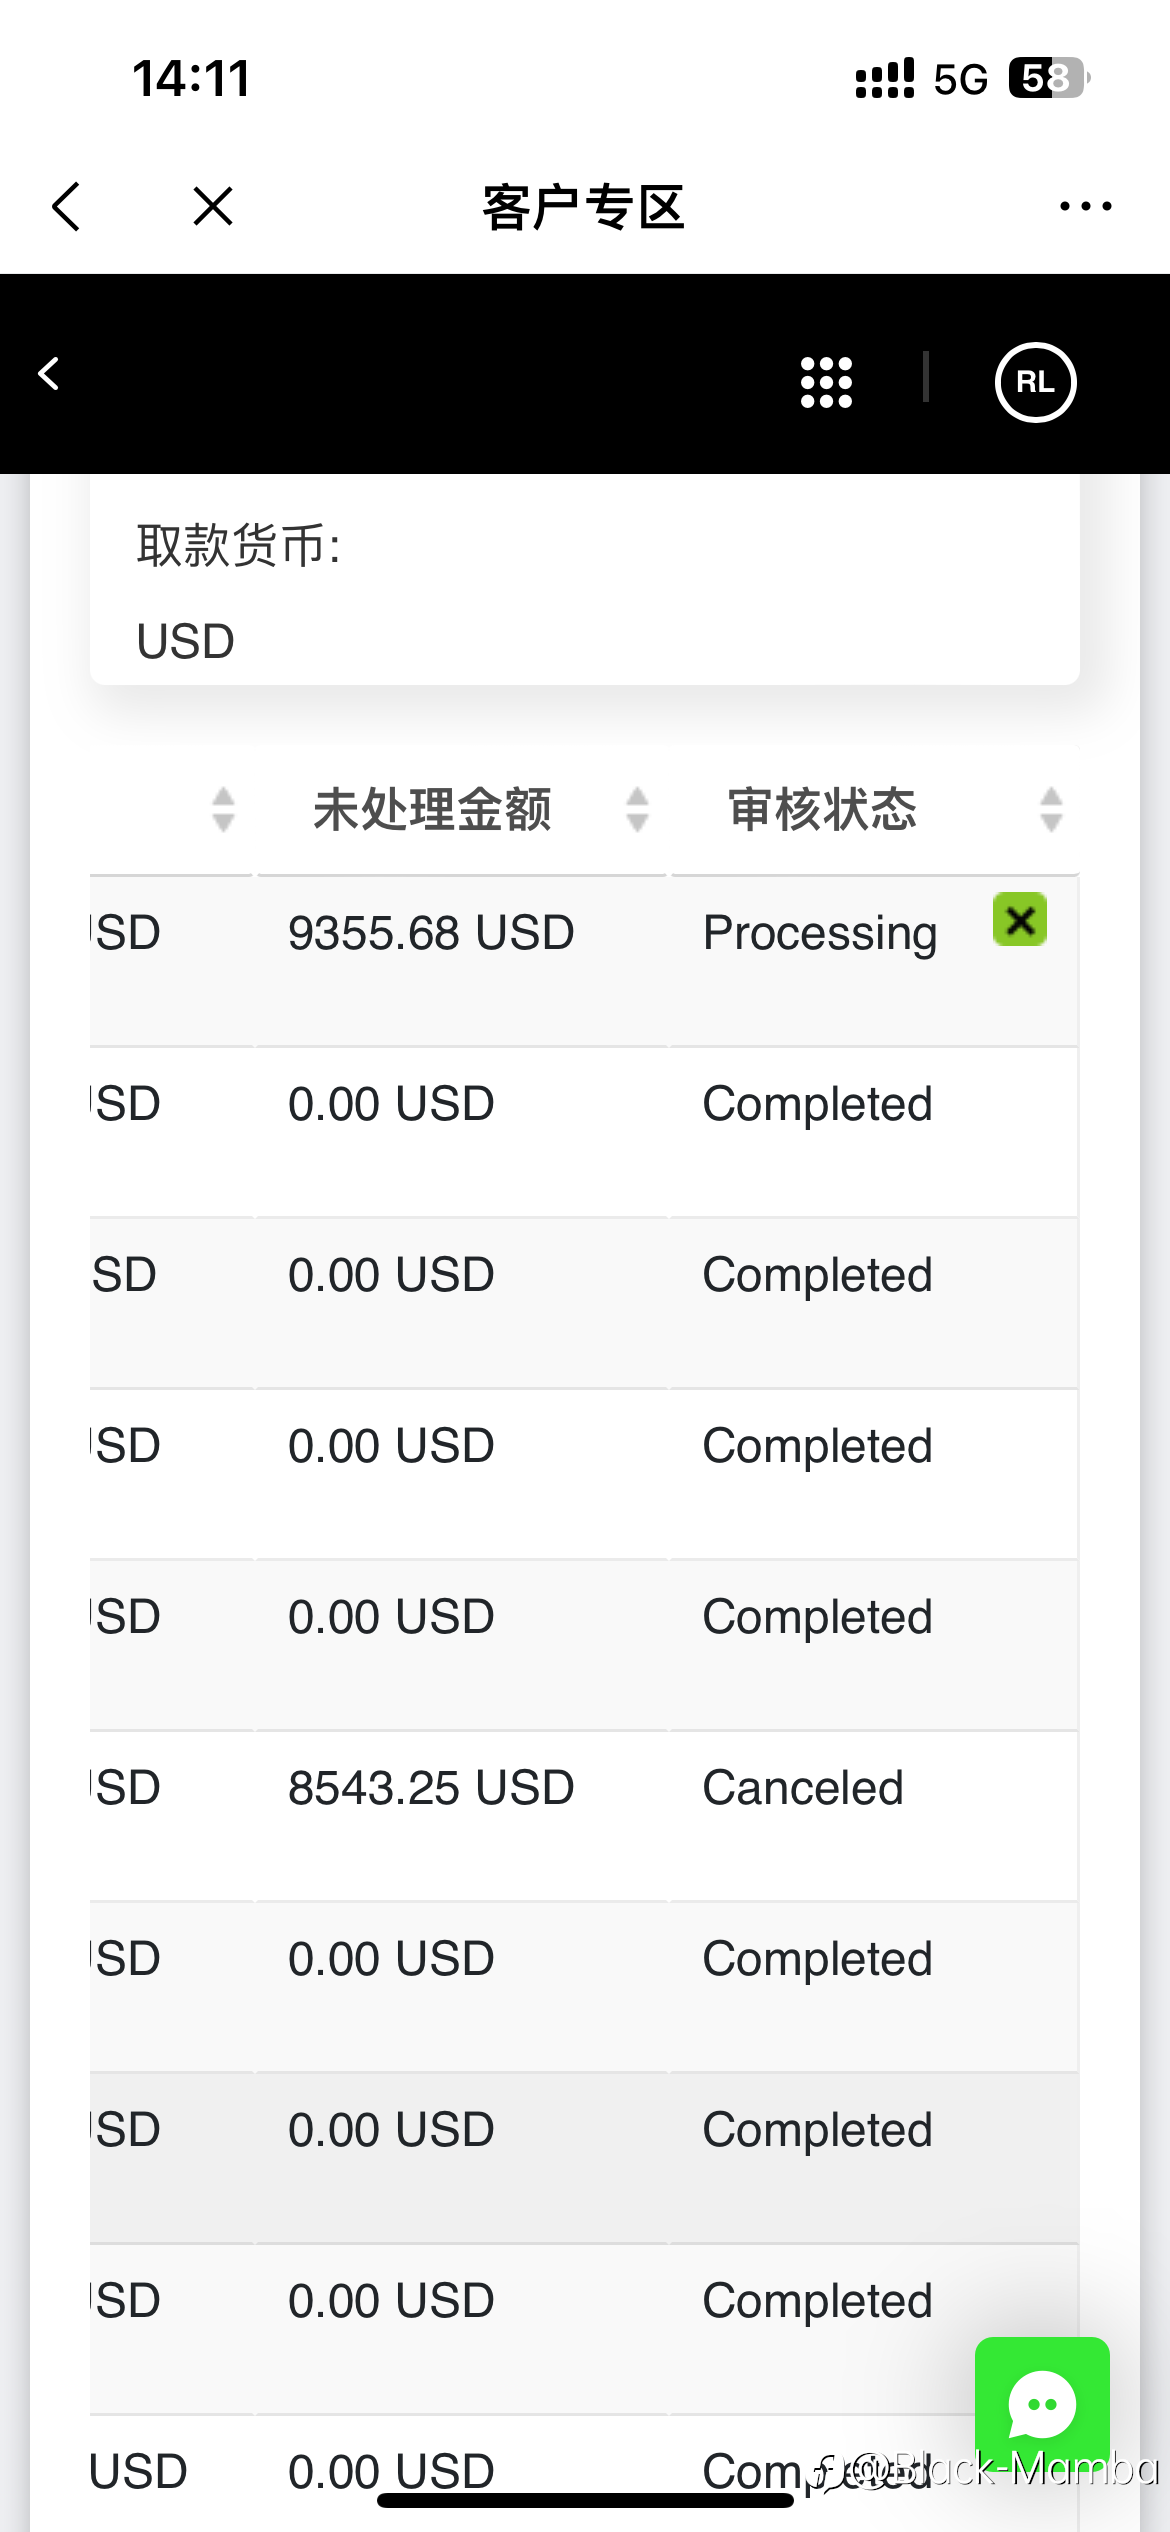The image size is (1170, 2532).
Task: Select the 审核状态 column header
Action: tap(822, 809)
